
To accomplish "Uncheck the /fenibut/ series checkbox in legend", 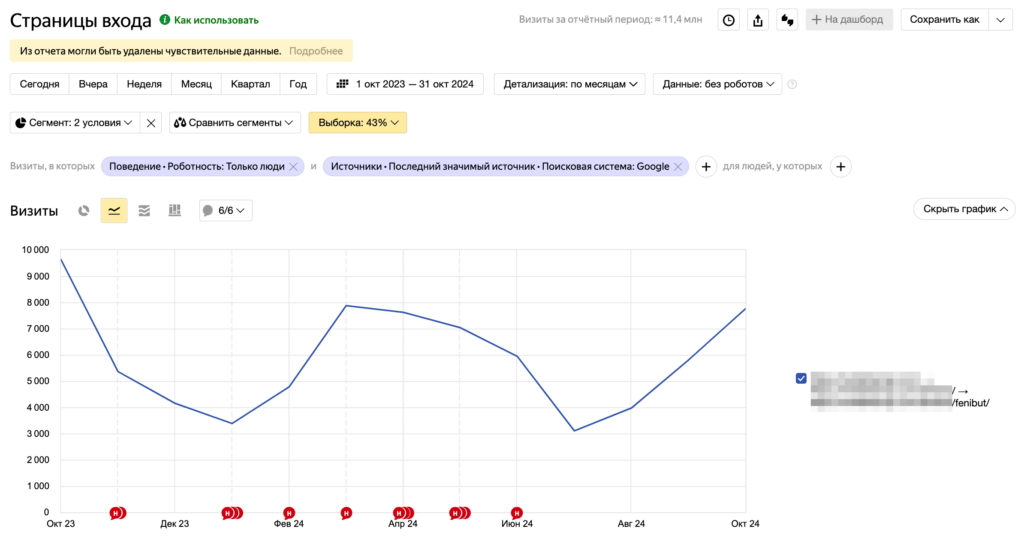I will point(801,378).
